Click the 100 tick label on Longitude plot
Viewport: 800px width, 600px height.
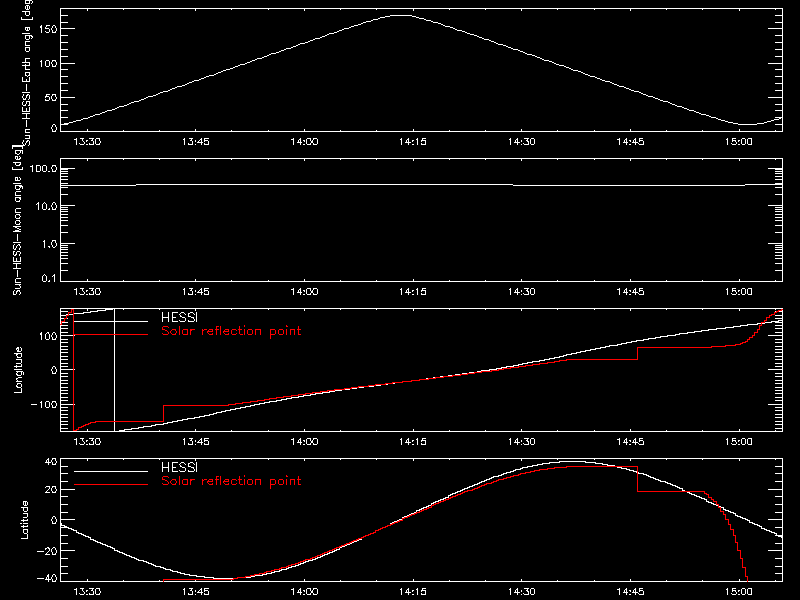47,336
